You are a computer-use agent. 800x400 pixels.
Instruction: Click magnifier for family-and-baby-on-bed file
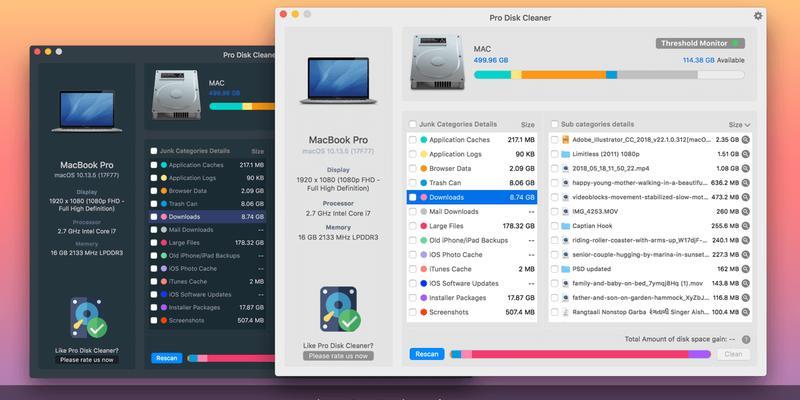tap(745, 283)
